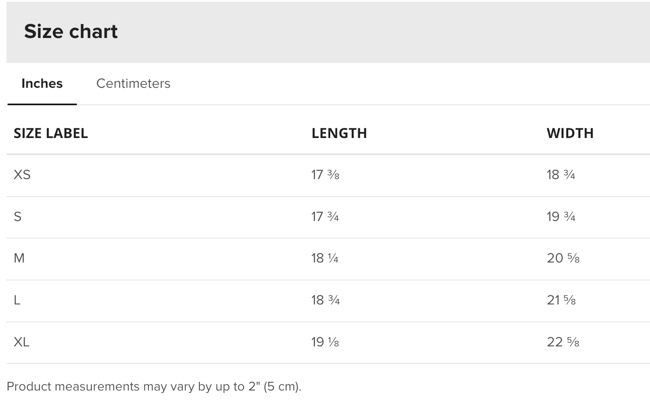Select the S size label
The width and height of the screenshot is (650, 415).
[x=18, y=217]
